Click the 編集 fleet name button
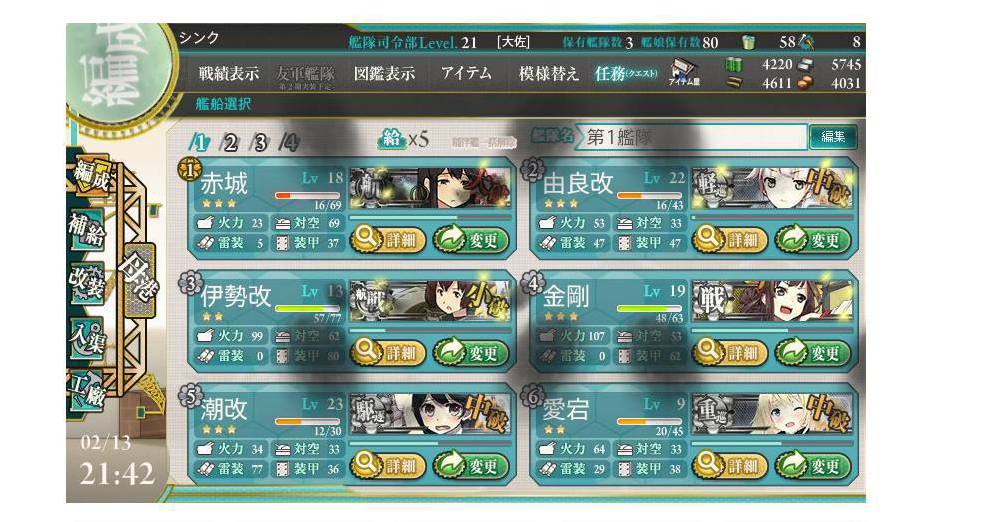 coord(833,136)
